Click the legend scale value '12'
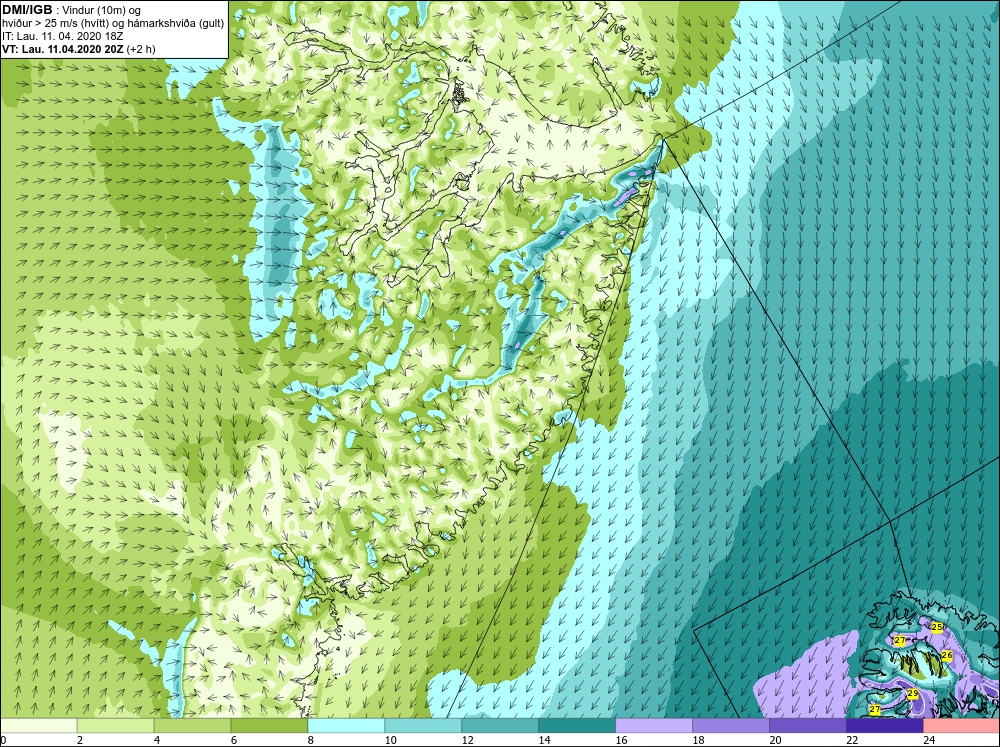1000x747 pixels. 467,740
